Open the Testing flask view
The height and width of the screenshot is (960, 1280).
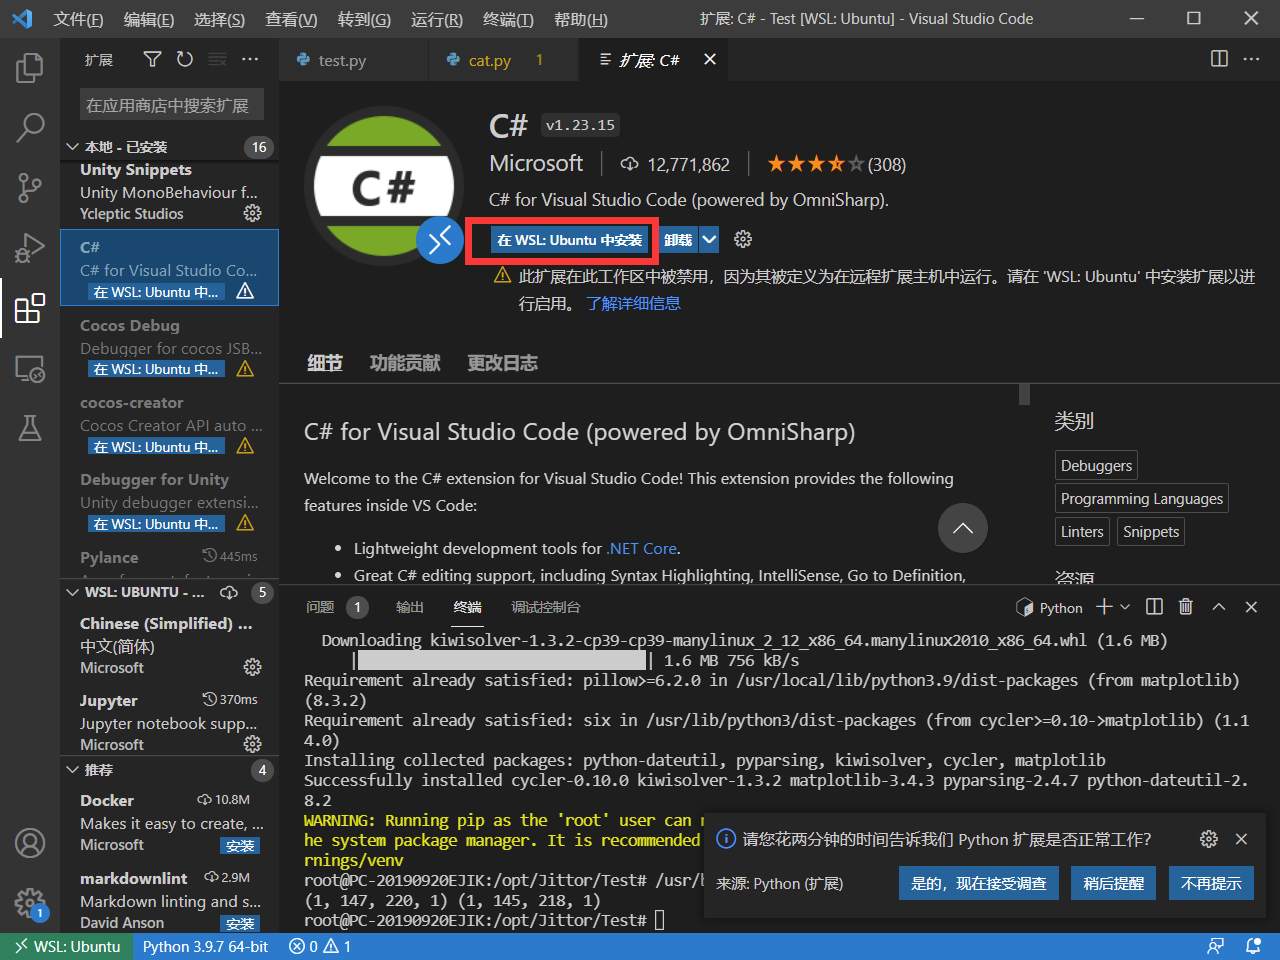point(30,428)
